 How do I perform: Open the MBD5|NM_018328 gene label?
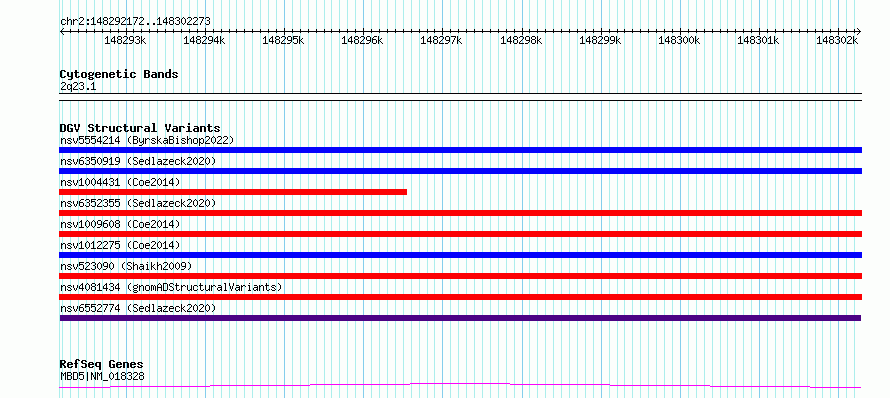pyautogui.click(x=102, y=376)
